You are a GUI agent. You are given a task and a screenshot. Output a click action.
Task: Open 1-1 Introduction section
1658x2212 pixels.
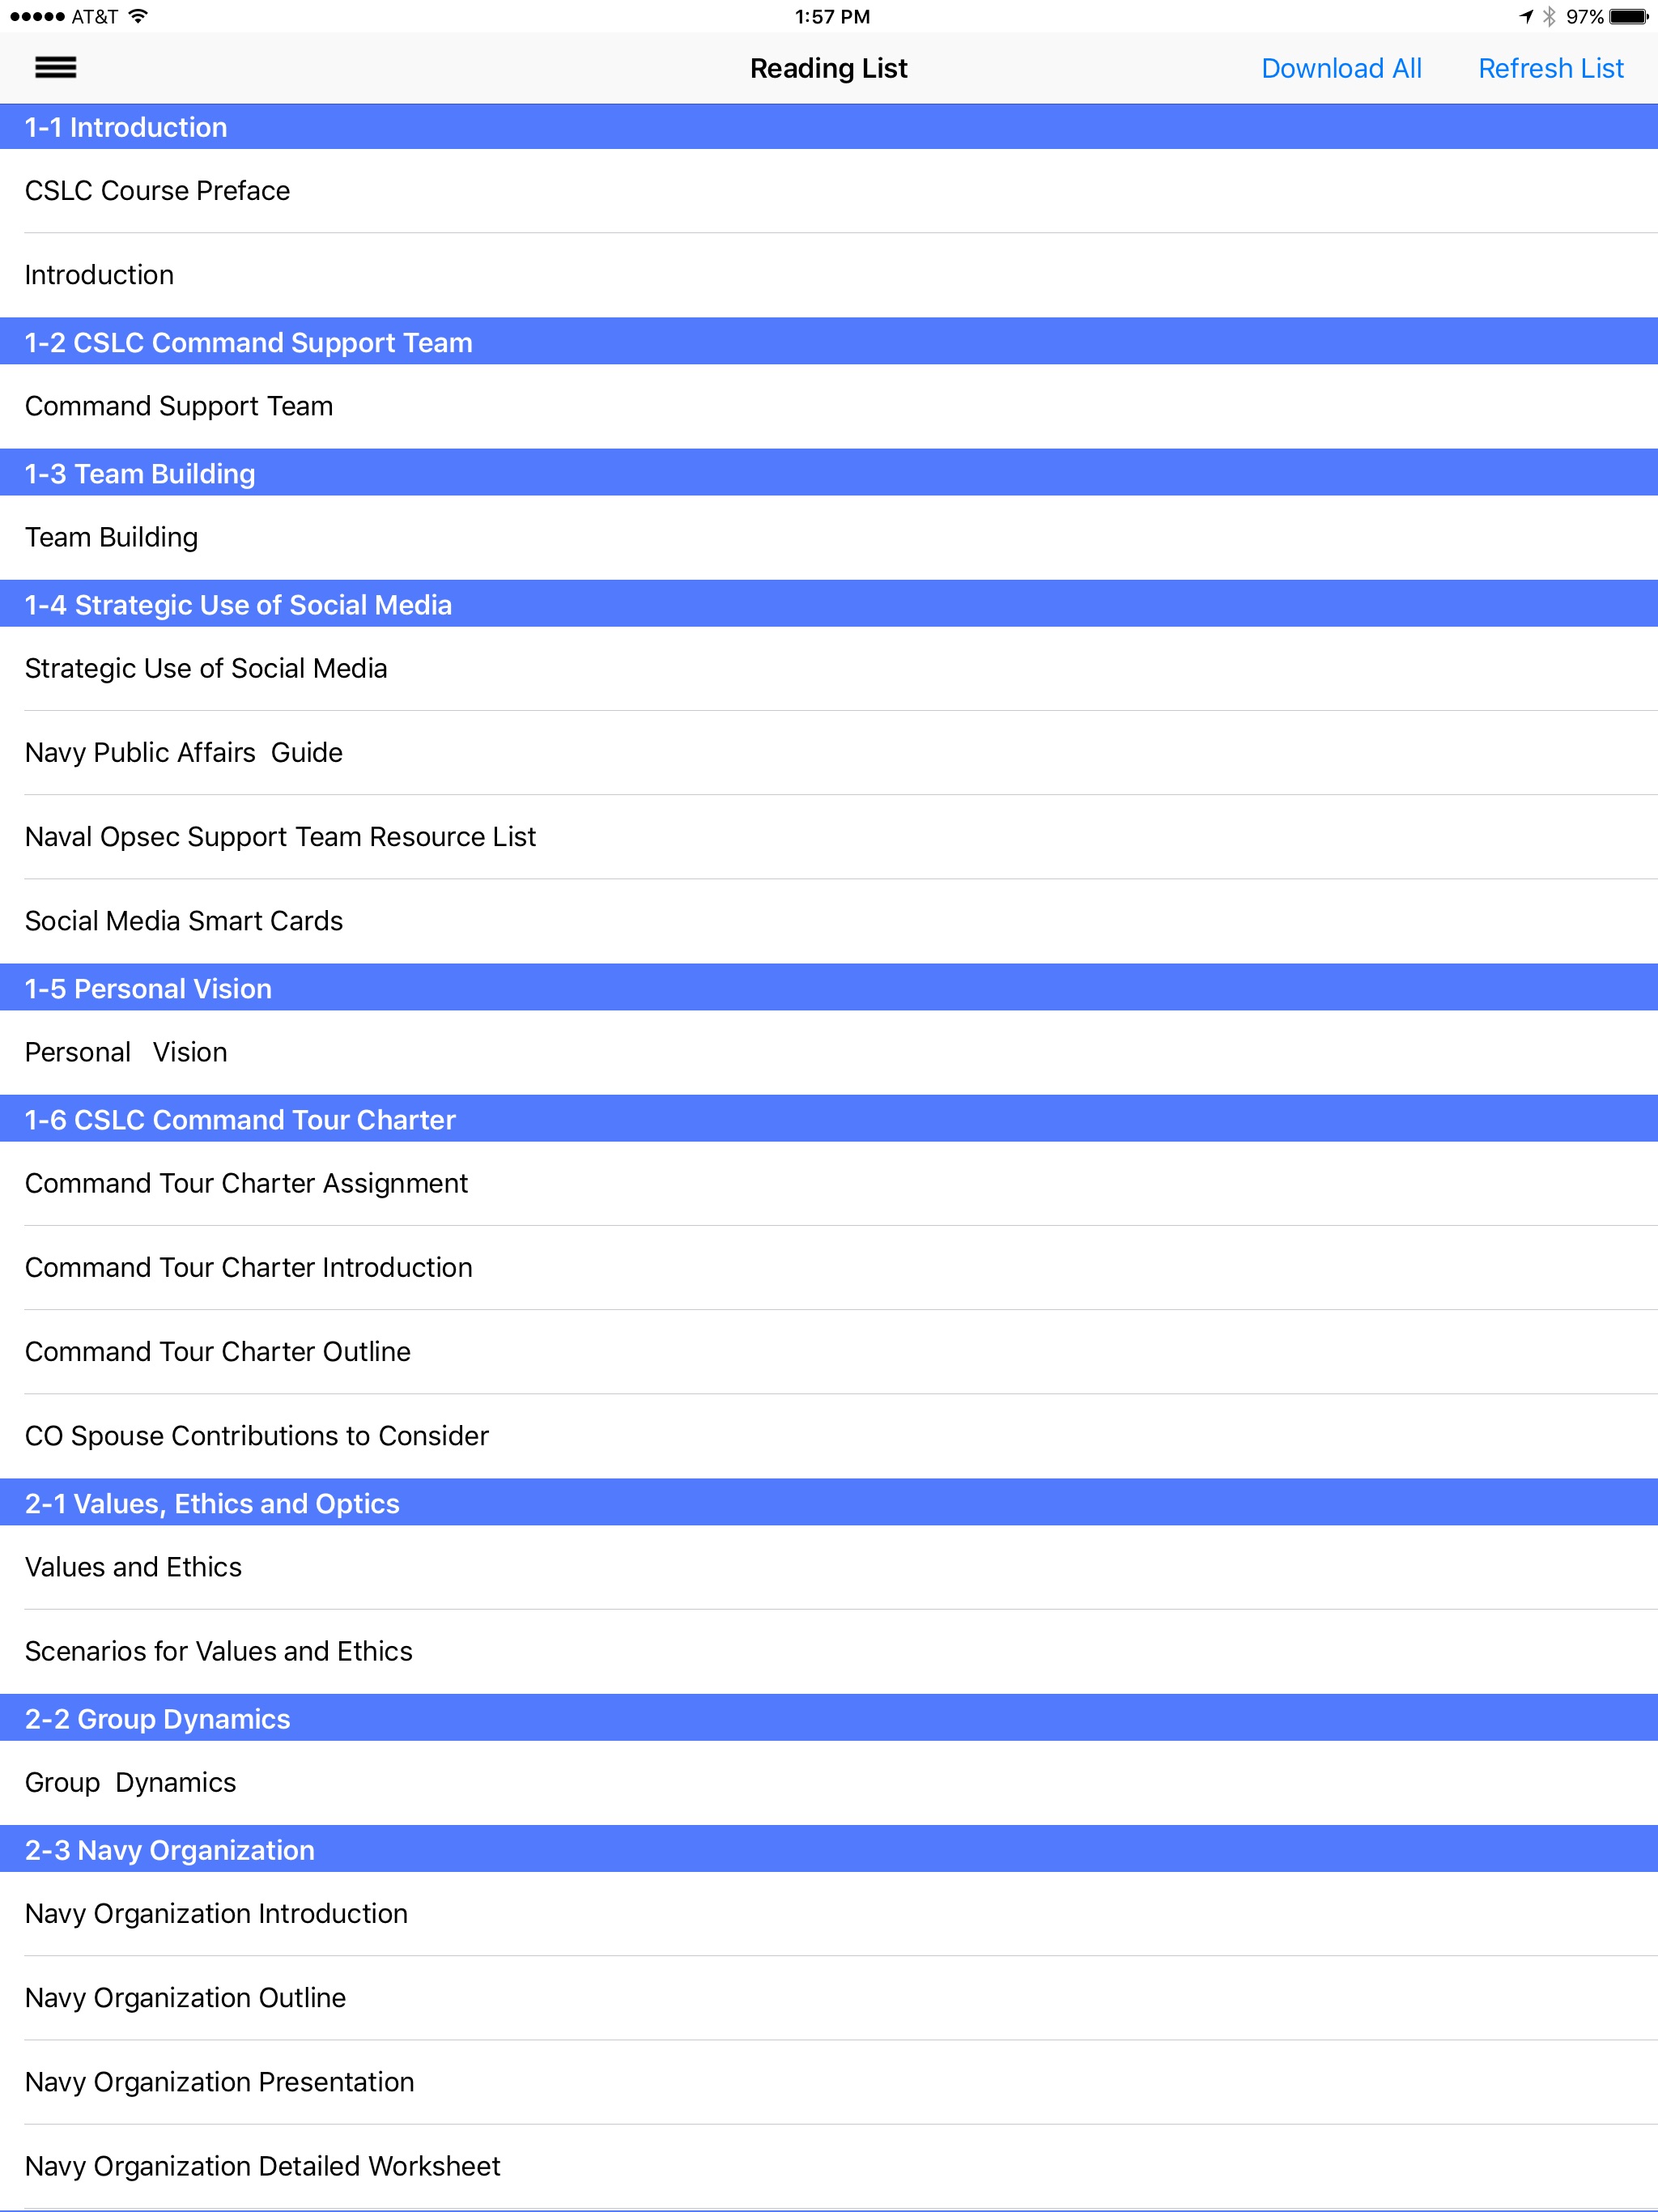(x=829, y=125)
